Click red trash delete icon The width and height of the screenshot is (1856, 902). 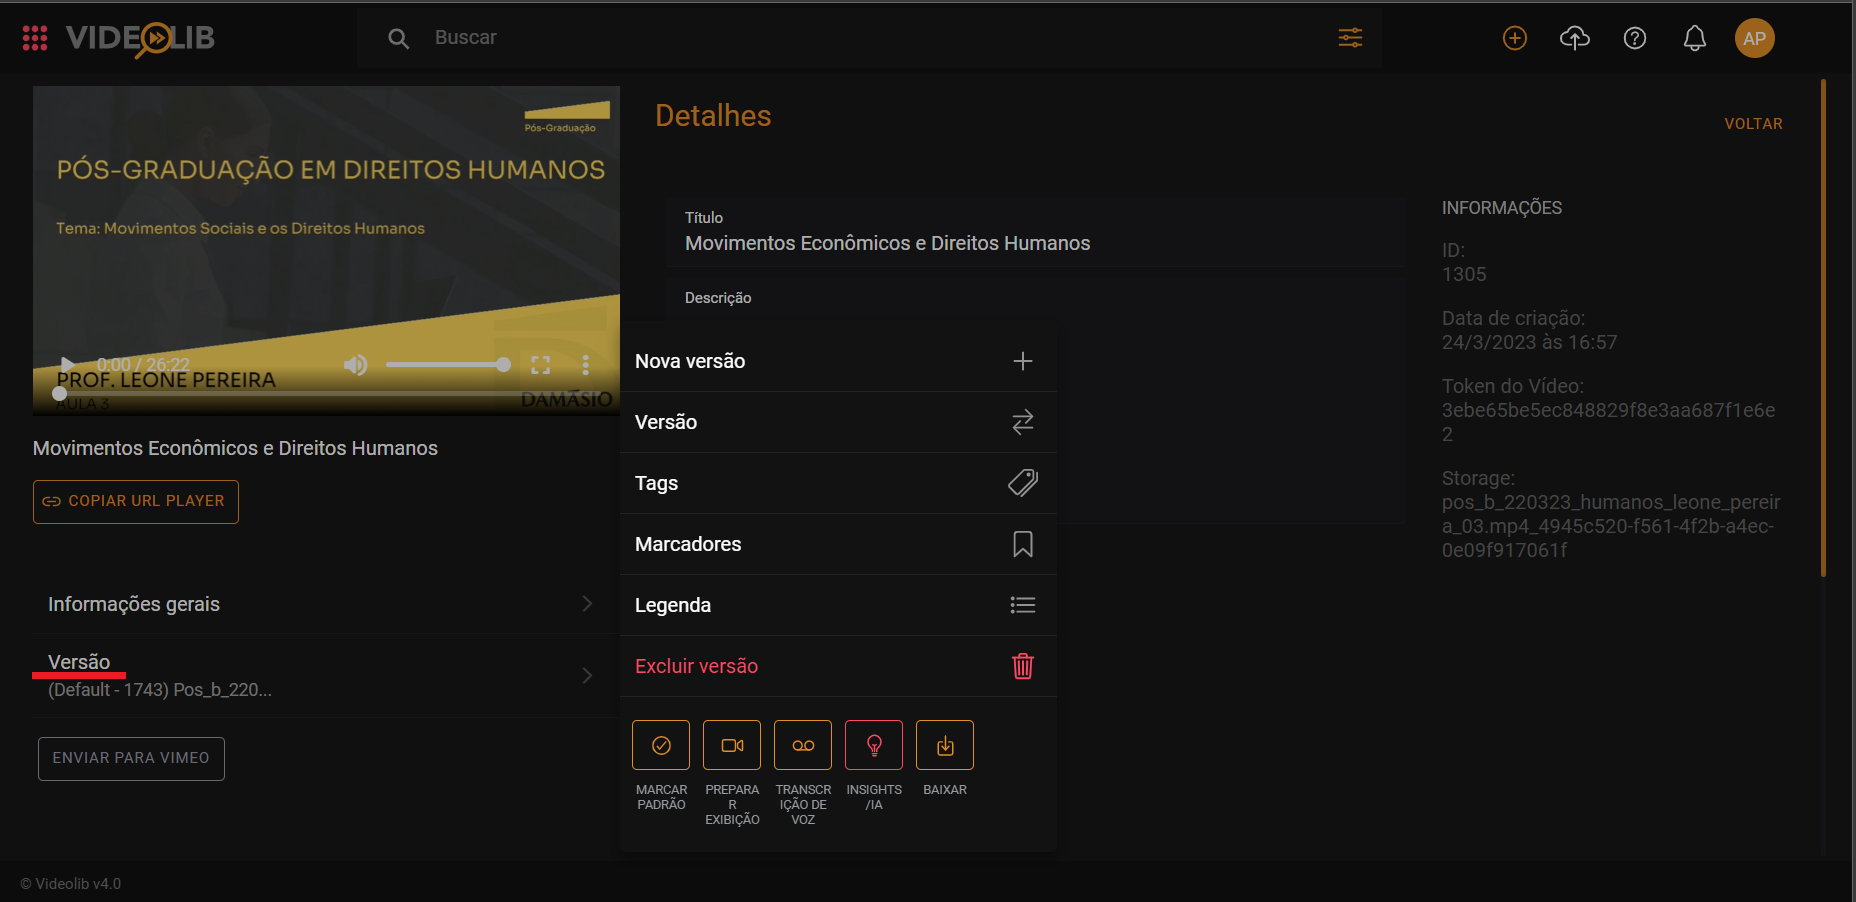1022,666
